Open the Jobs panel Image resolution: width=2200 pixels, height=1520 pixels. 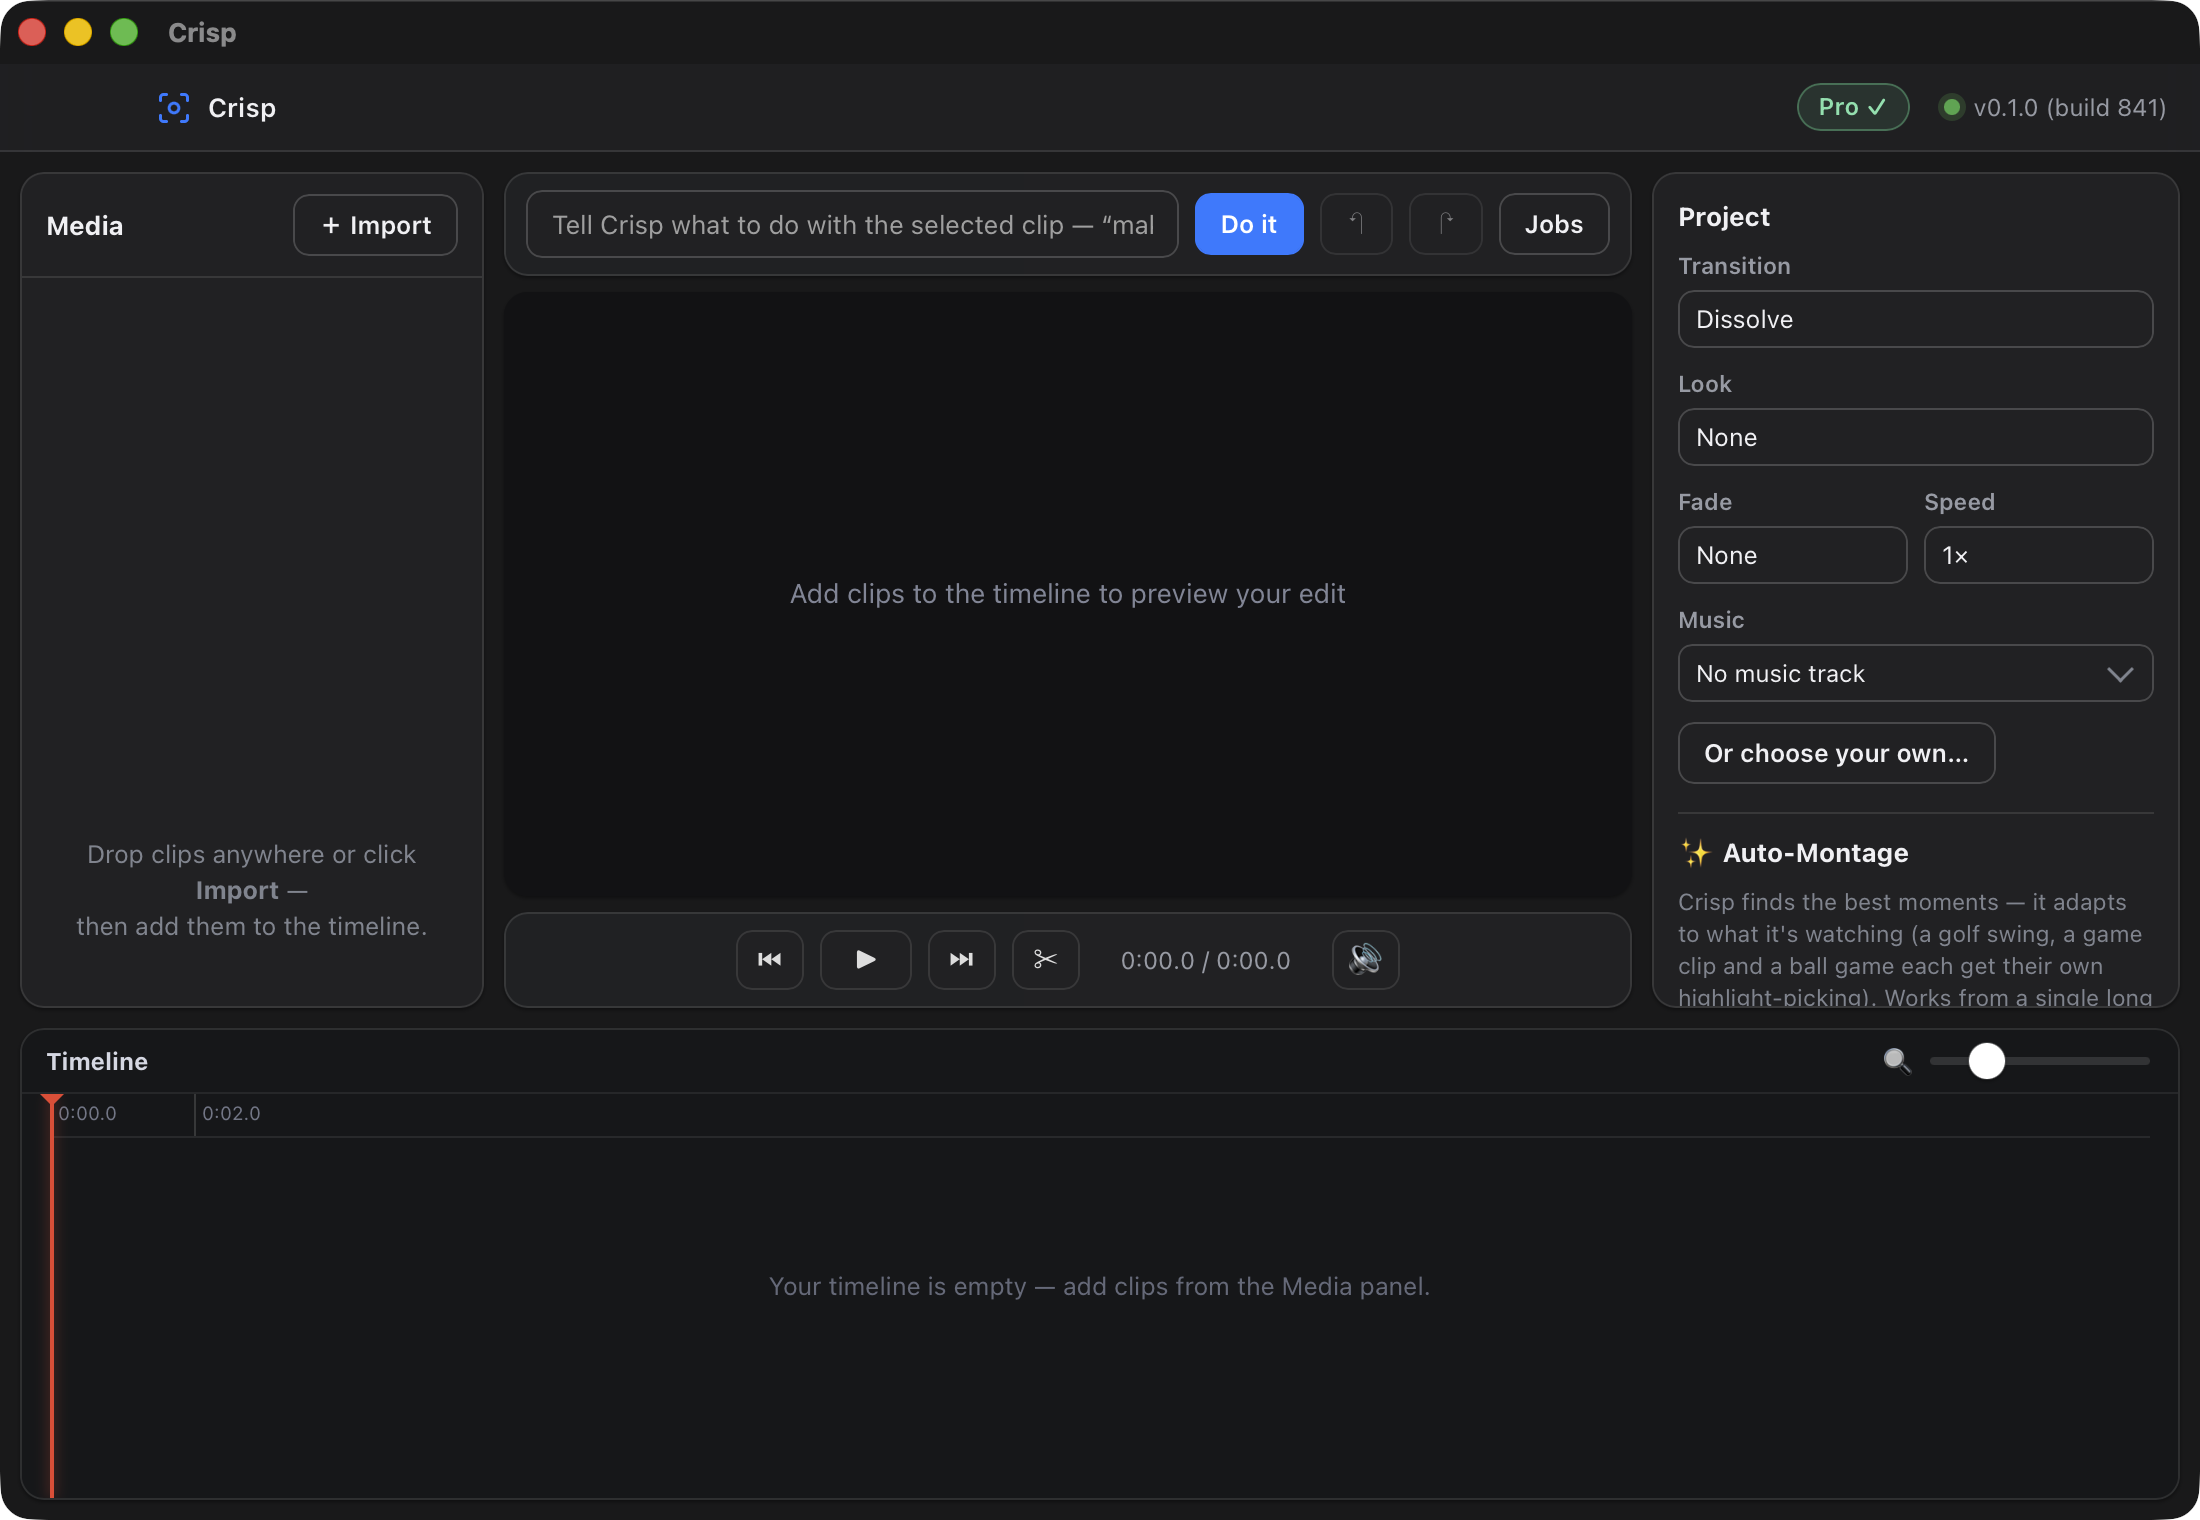1553,224
